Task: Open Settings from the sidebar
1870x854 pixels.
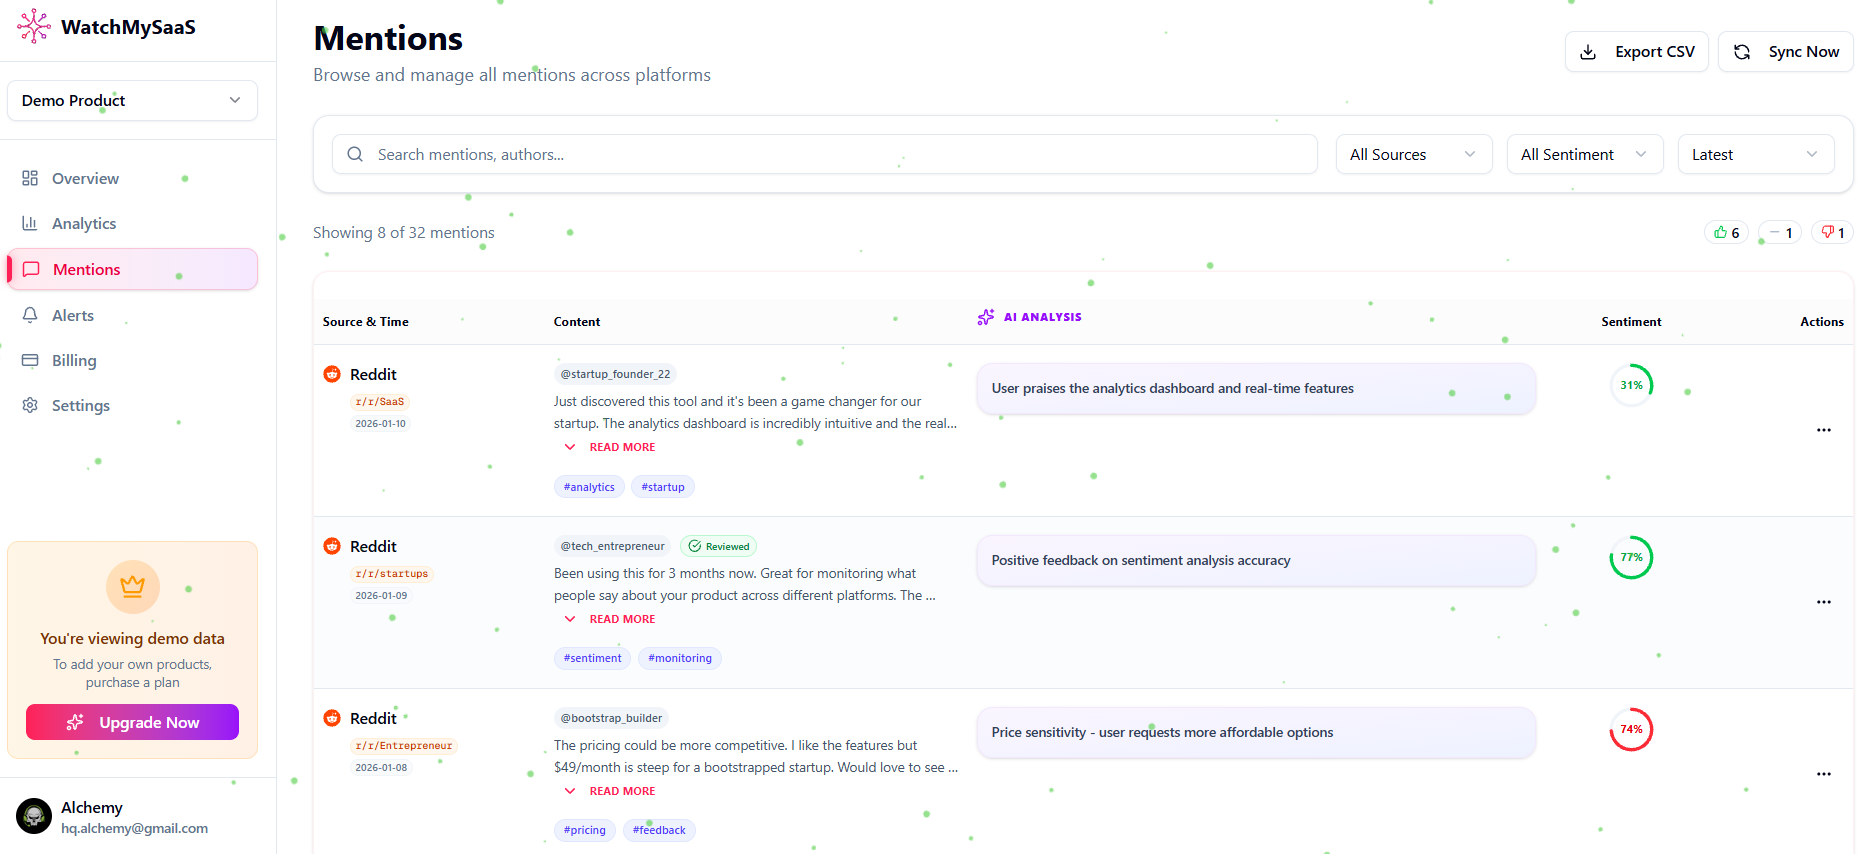Action: point(132,405)
